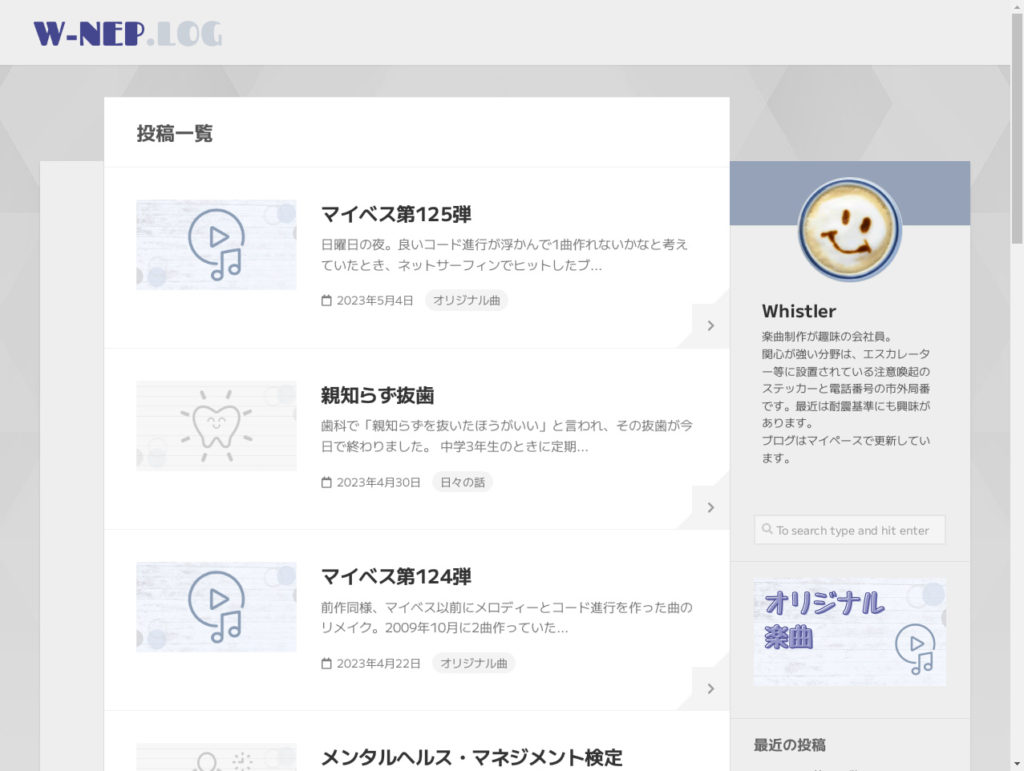The image size is (1024, 771).
Task: Open the 親知らず抜歯 tooth thumbnail
Action: (216, 426)
